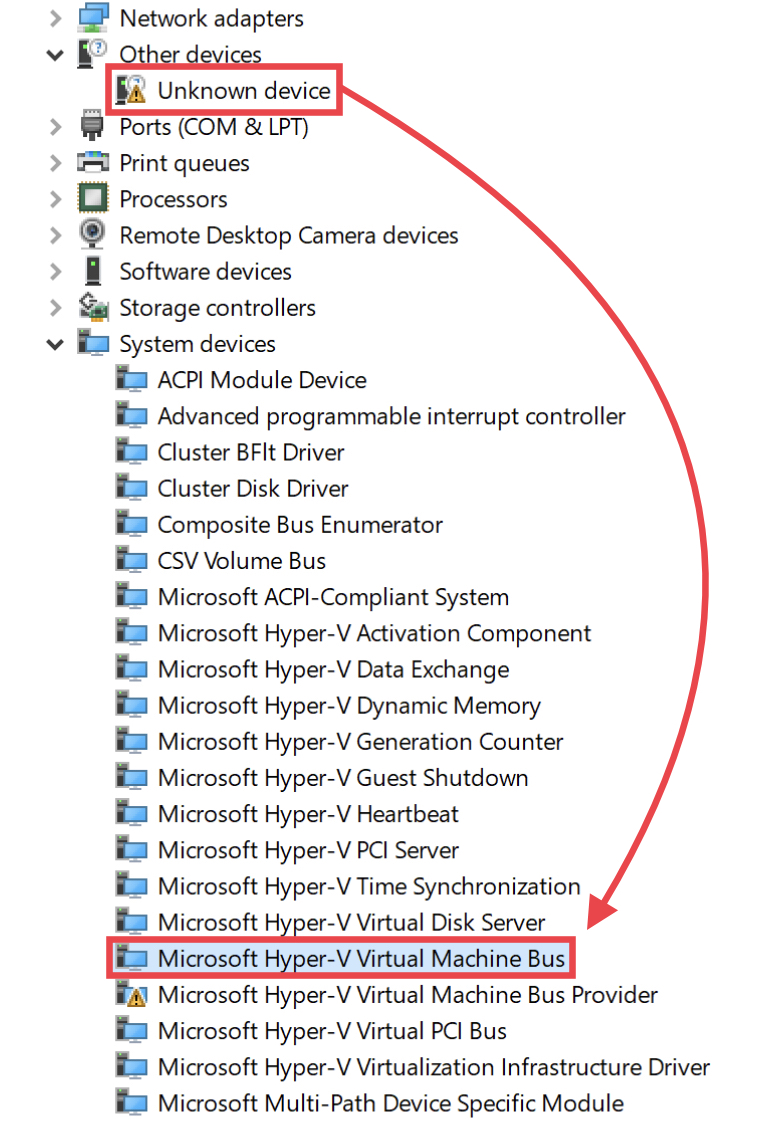
Task: Click Virtual Machine Bus Provider warning icon
Action: (131, 995)
